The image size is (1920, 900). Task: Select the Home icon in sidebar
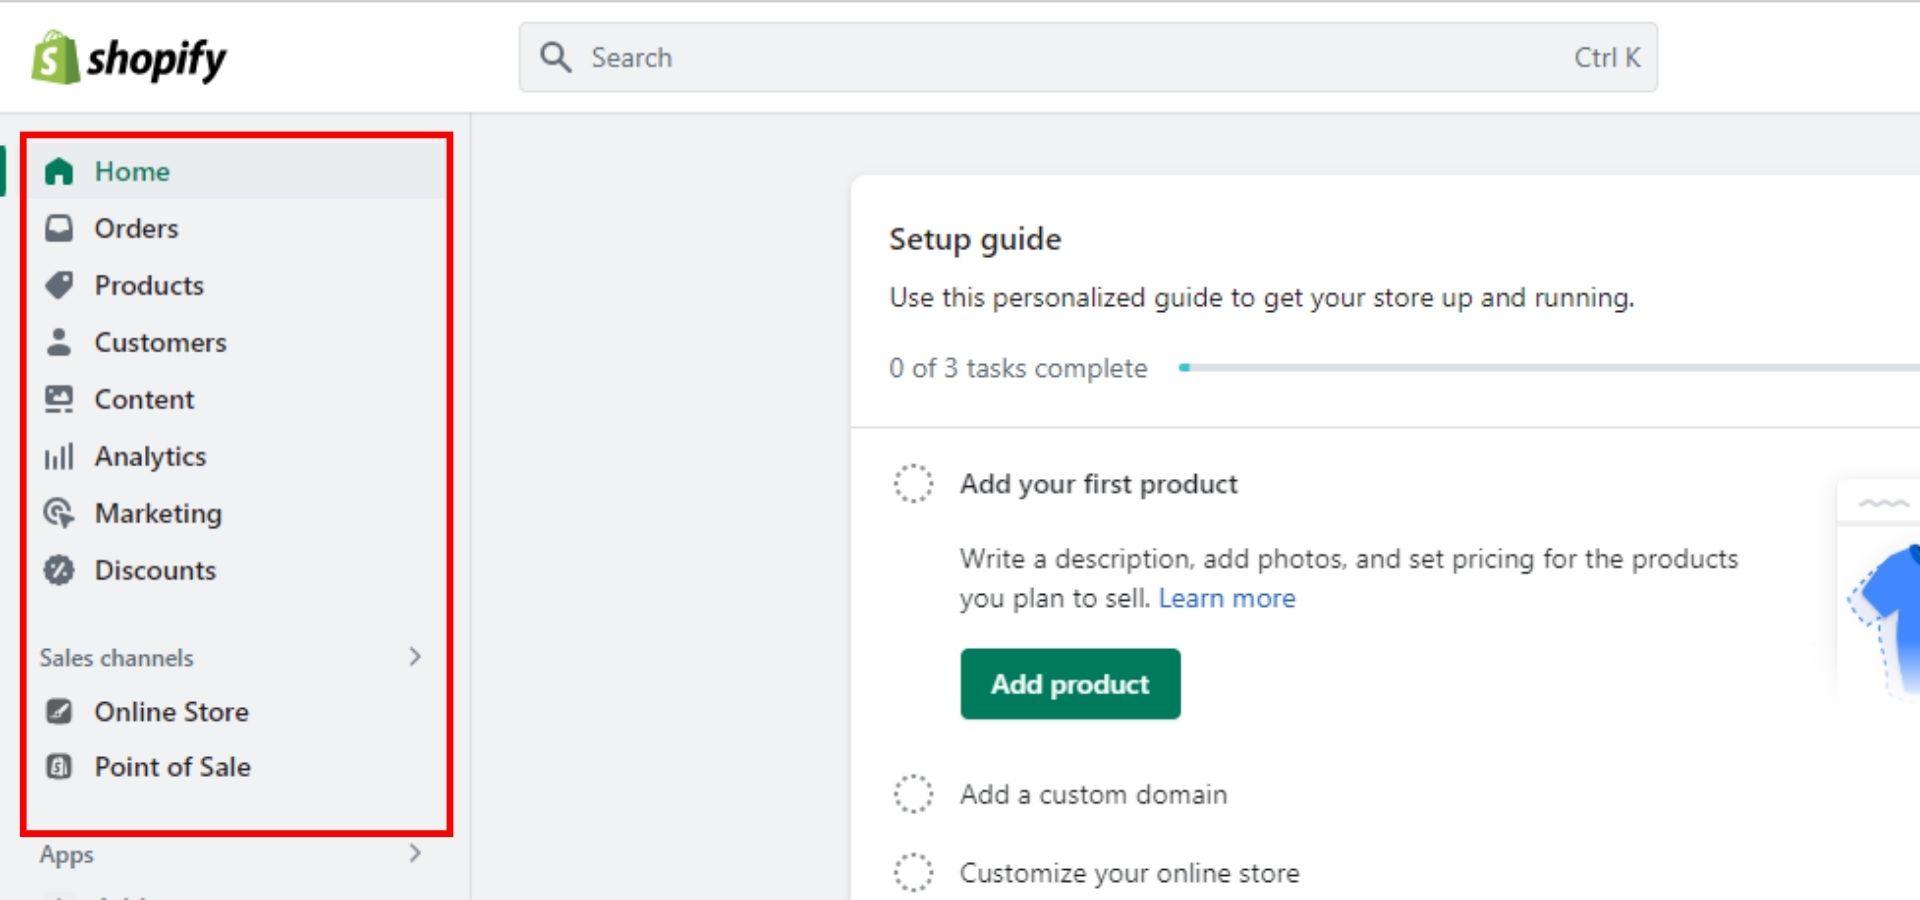pos(59,171)
